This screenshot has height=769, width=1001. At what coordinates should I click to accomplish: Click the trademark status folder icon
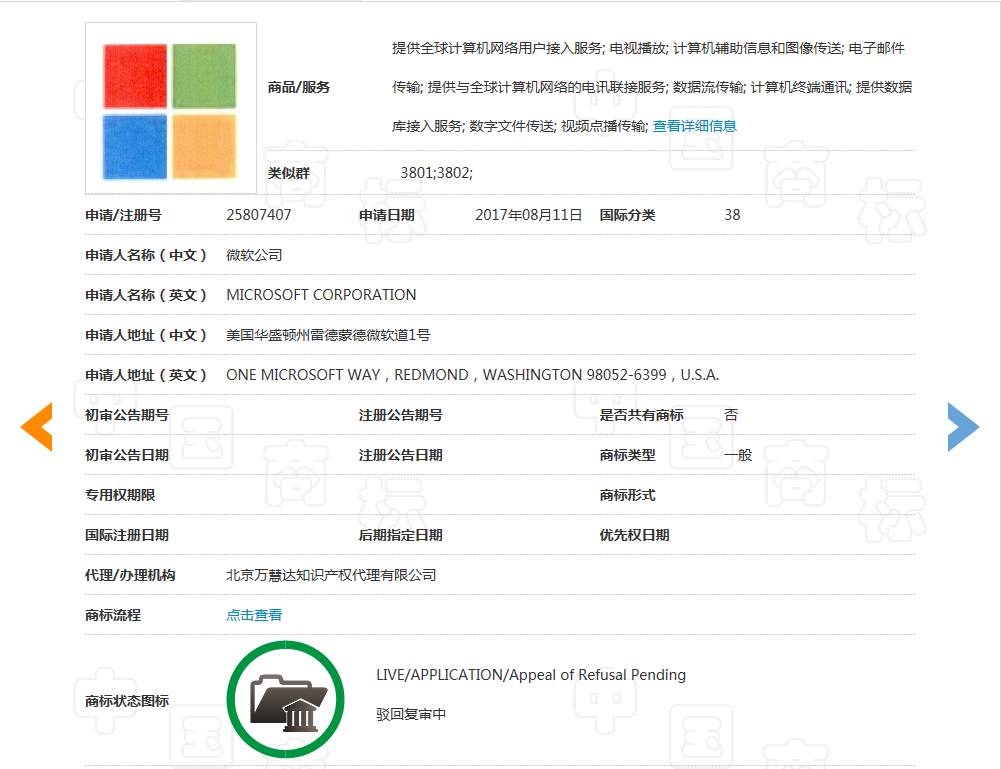(284, 701)
